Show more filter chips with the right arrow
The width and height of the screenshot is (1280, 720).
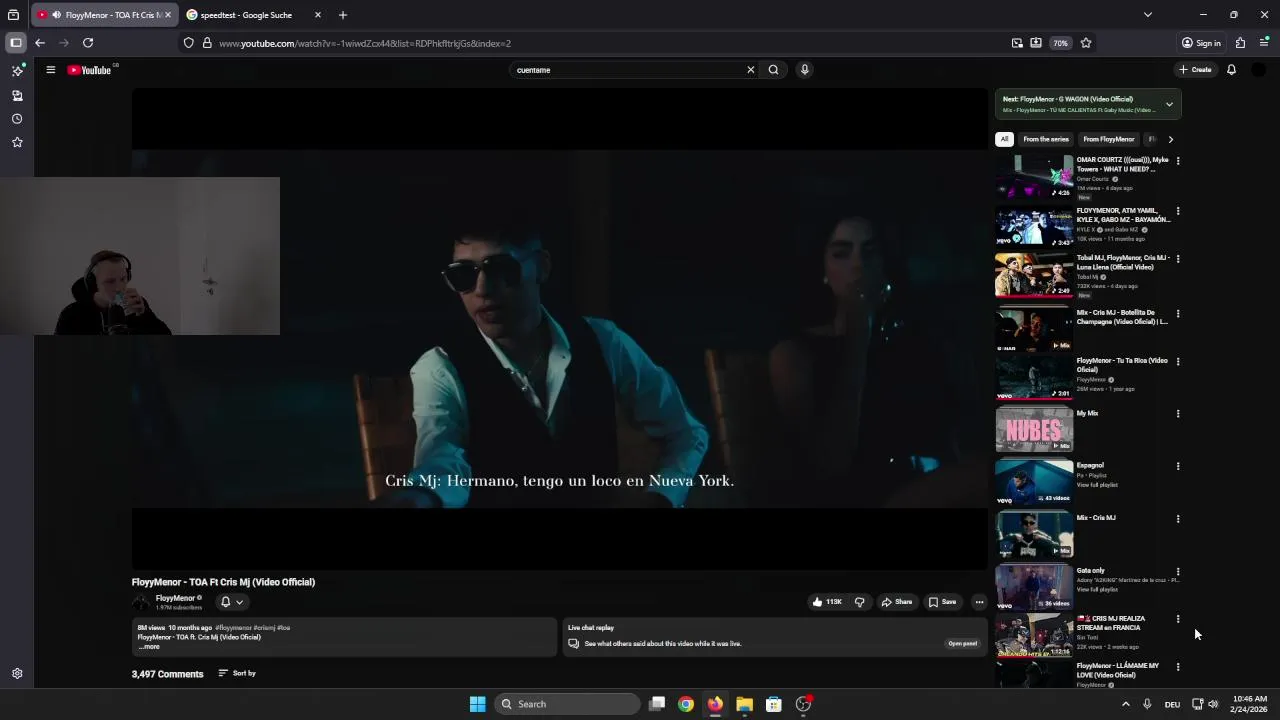click(1170, 139)
